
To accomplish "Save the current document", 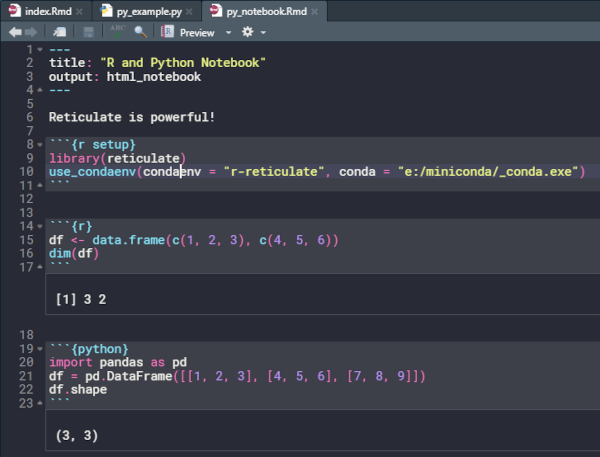I will tap(88, 32).
